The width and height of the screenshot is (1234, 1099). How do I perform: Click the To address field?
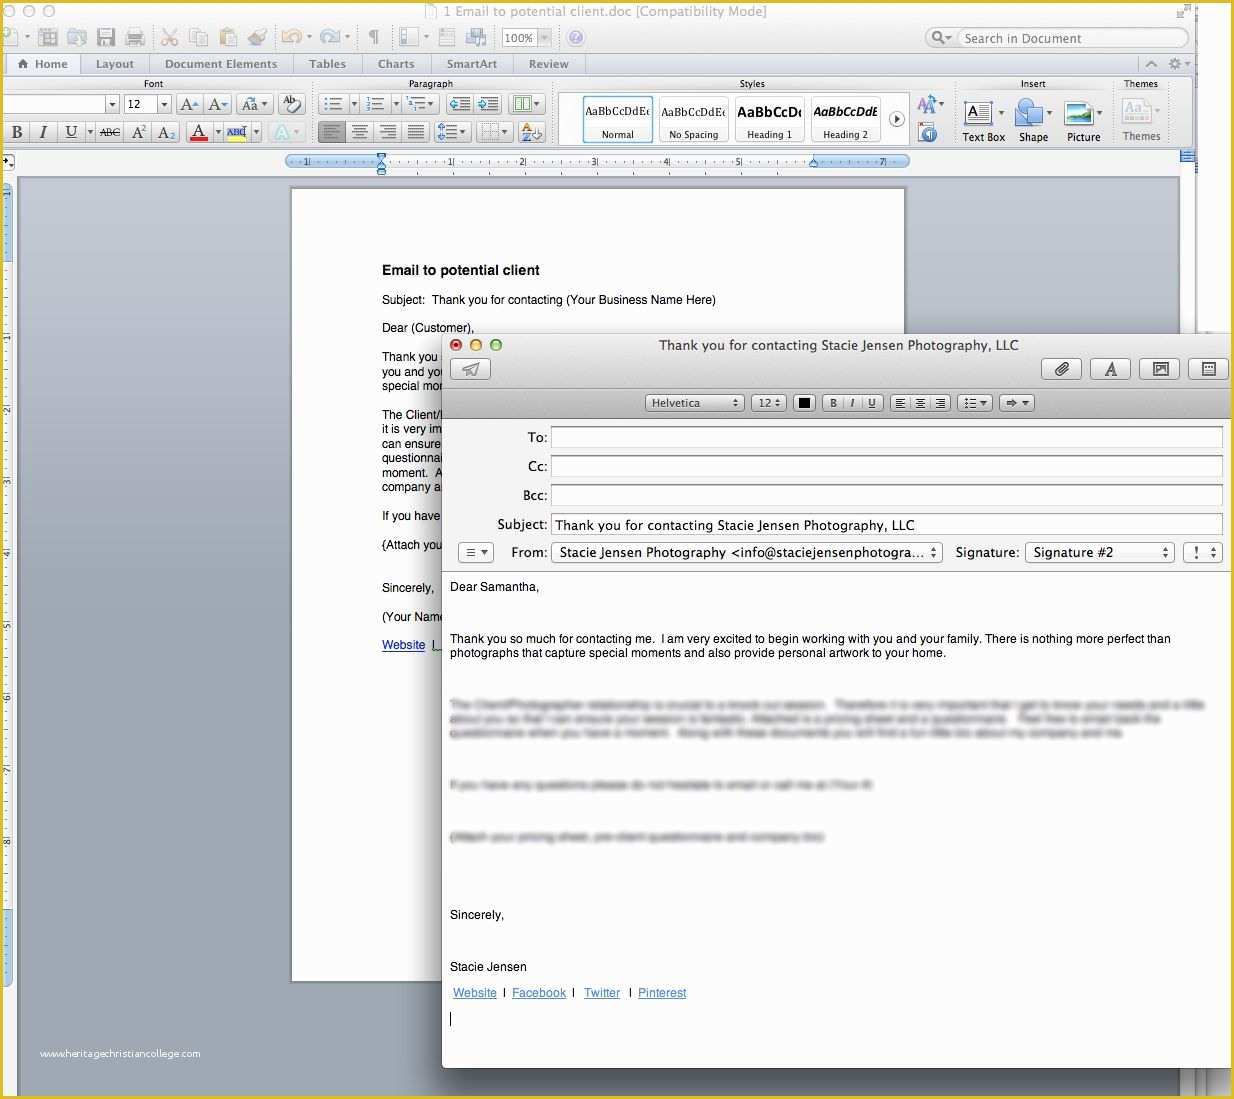887,437
